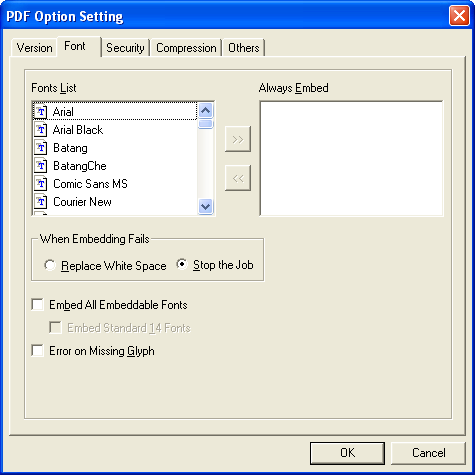The width and height of the screenshot is (475, 475).
Task: Click the fonts list scroll down arrow
Action: coord(205,206)
